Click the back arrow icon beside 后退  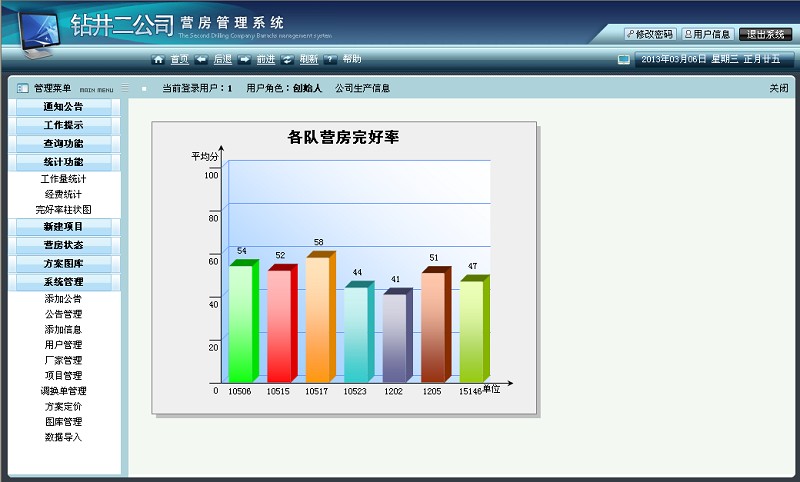coord(201,60)
